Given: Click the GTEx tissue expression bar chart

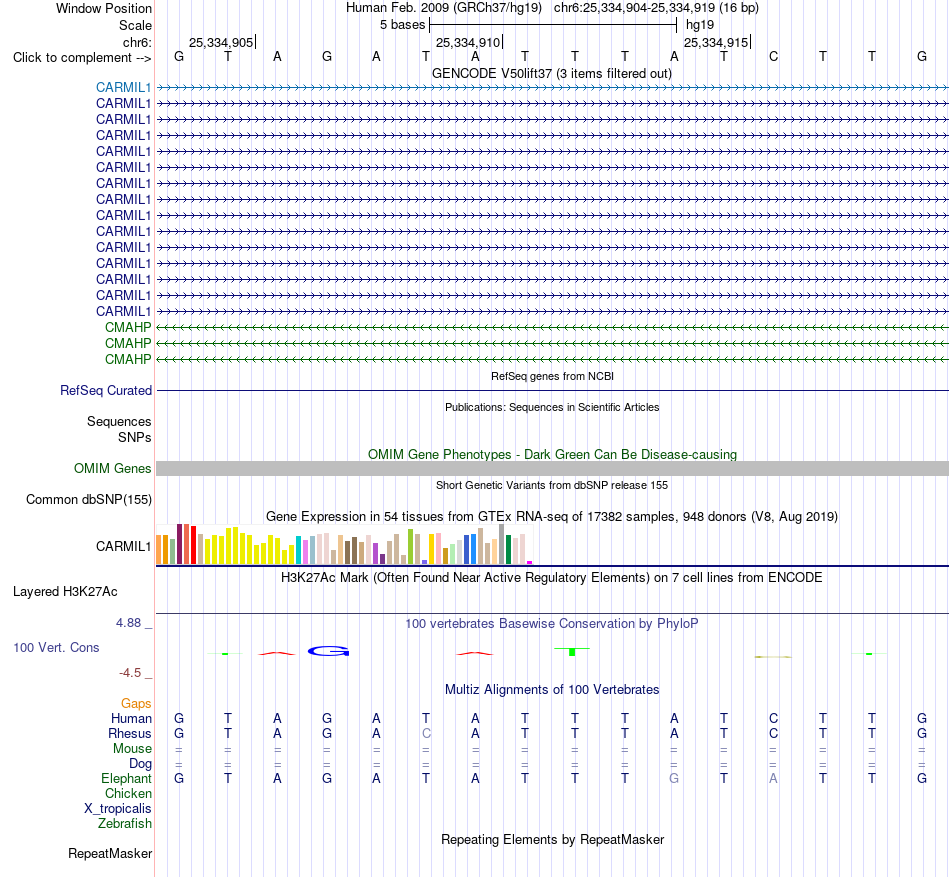Looking at the screenshot, I should 344,544.
